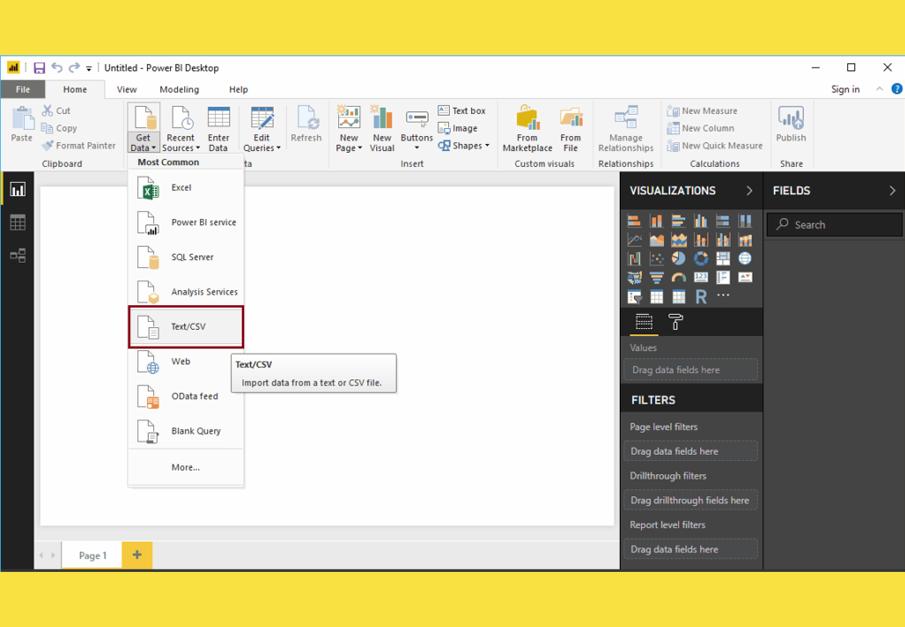The width and height of the screenshot is (905, 627).
Task: Click More... in the Get Data list
Action: [185, 467]
